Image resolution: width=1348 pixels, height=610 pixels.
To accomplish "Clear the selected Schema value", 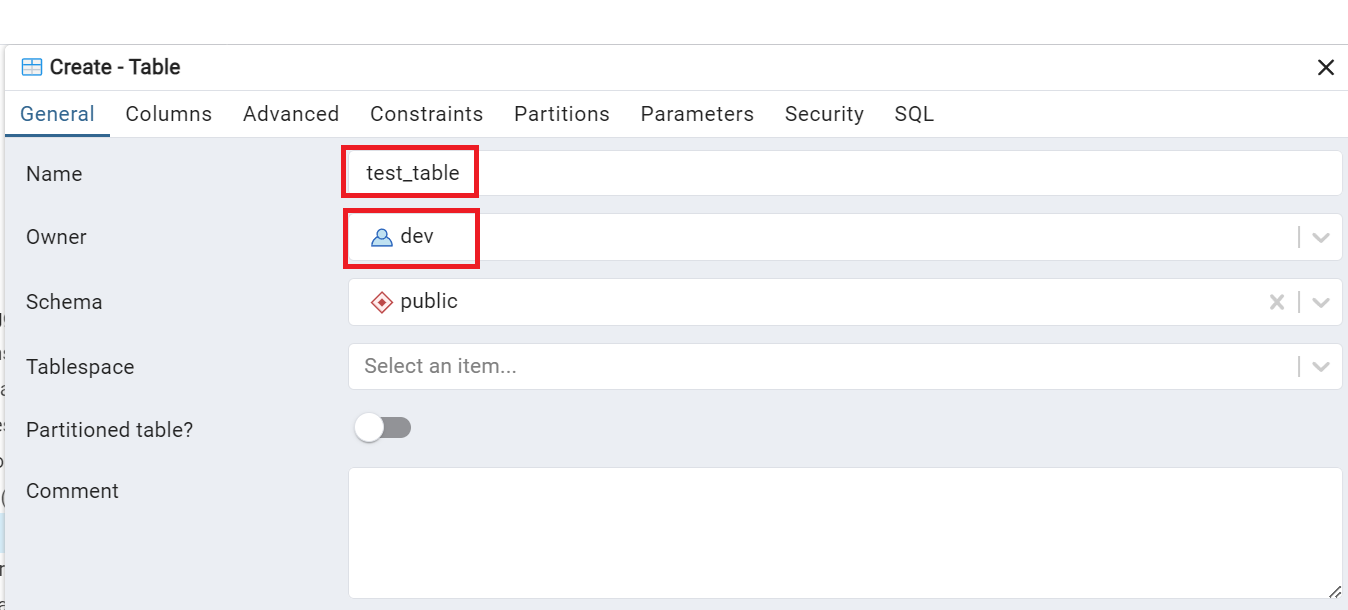I will click(x=1276, y=302).
